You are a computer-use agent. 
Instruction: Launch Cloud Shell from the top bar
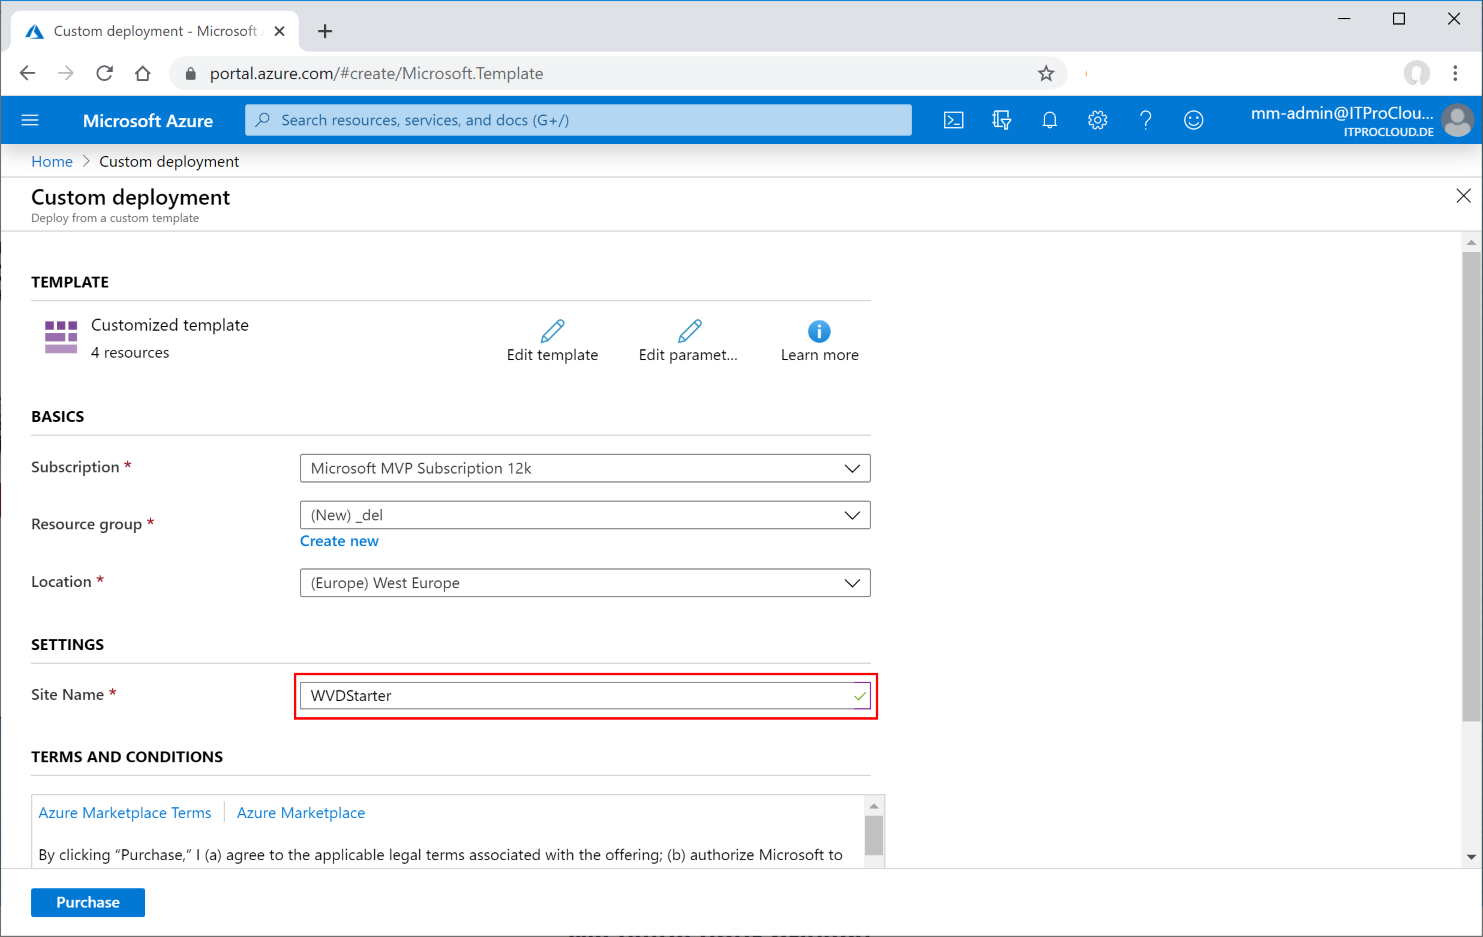954,120
